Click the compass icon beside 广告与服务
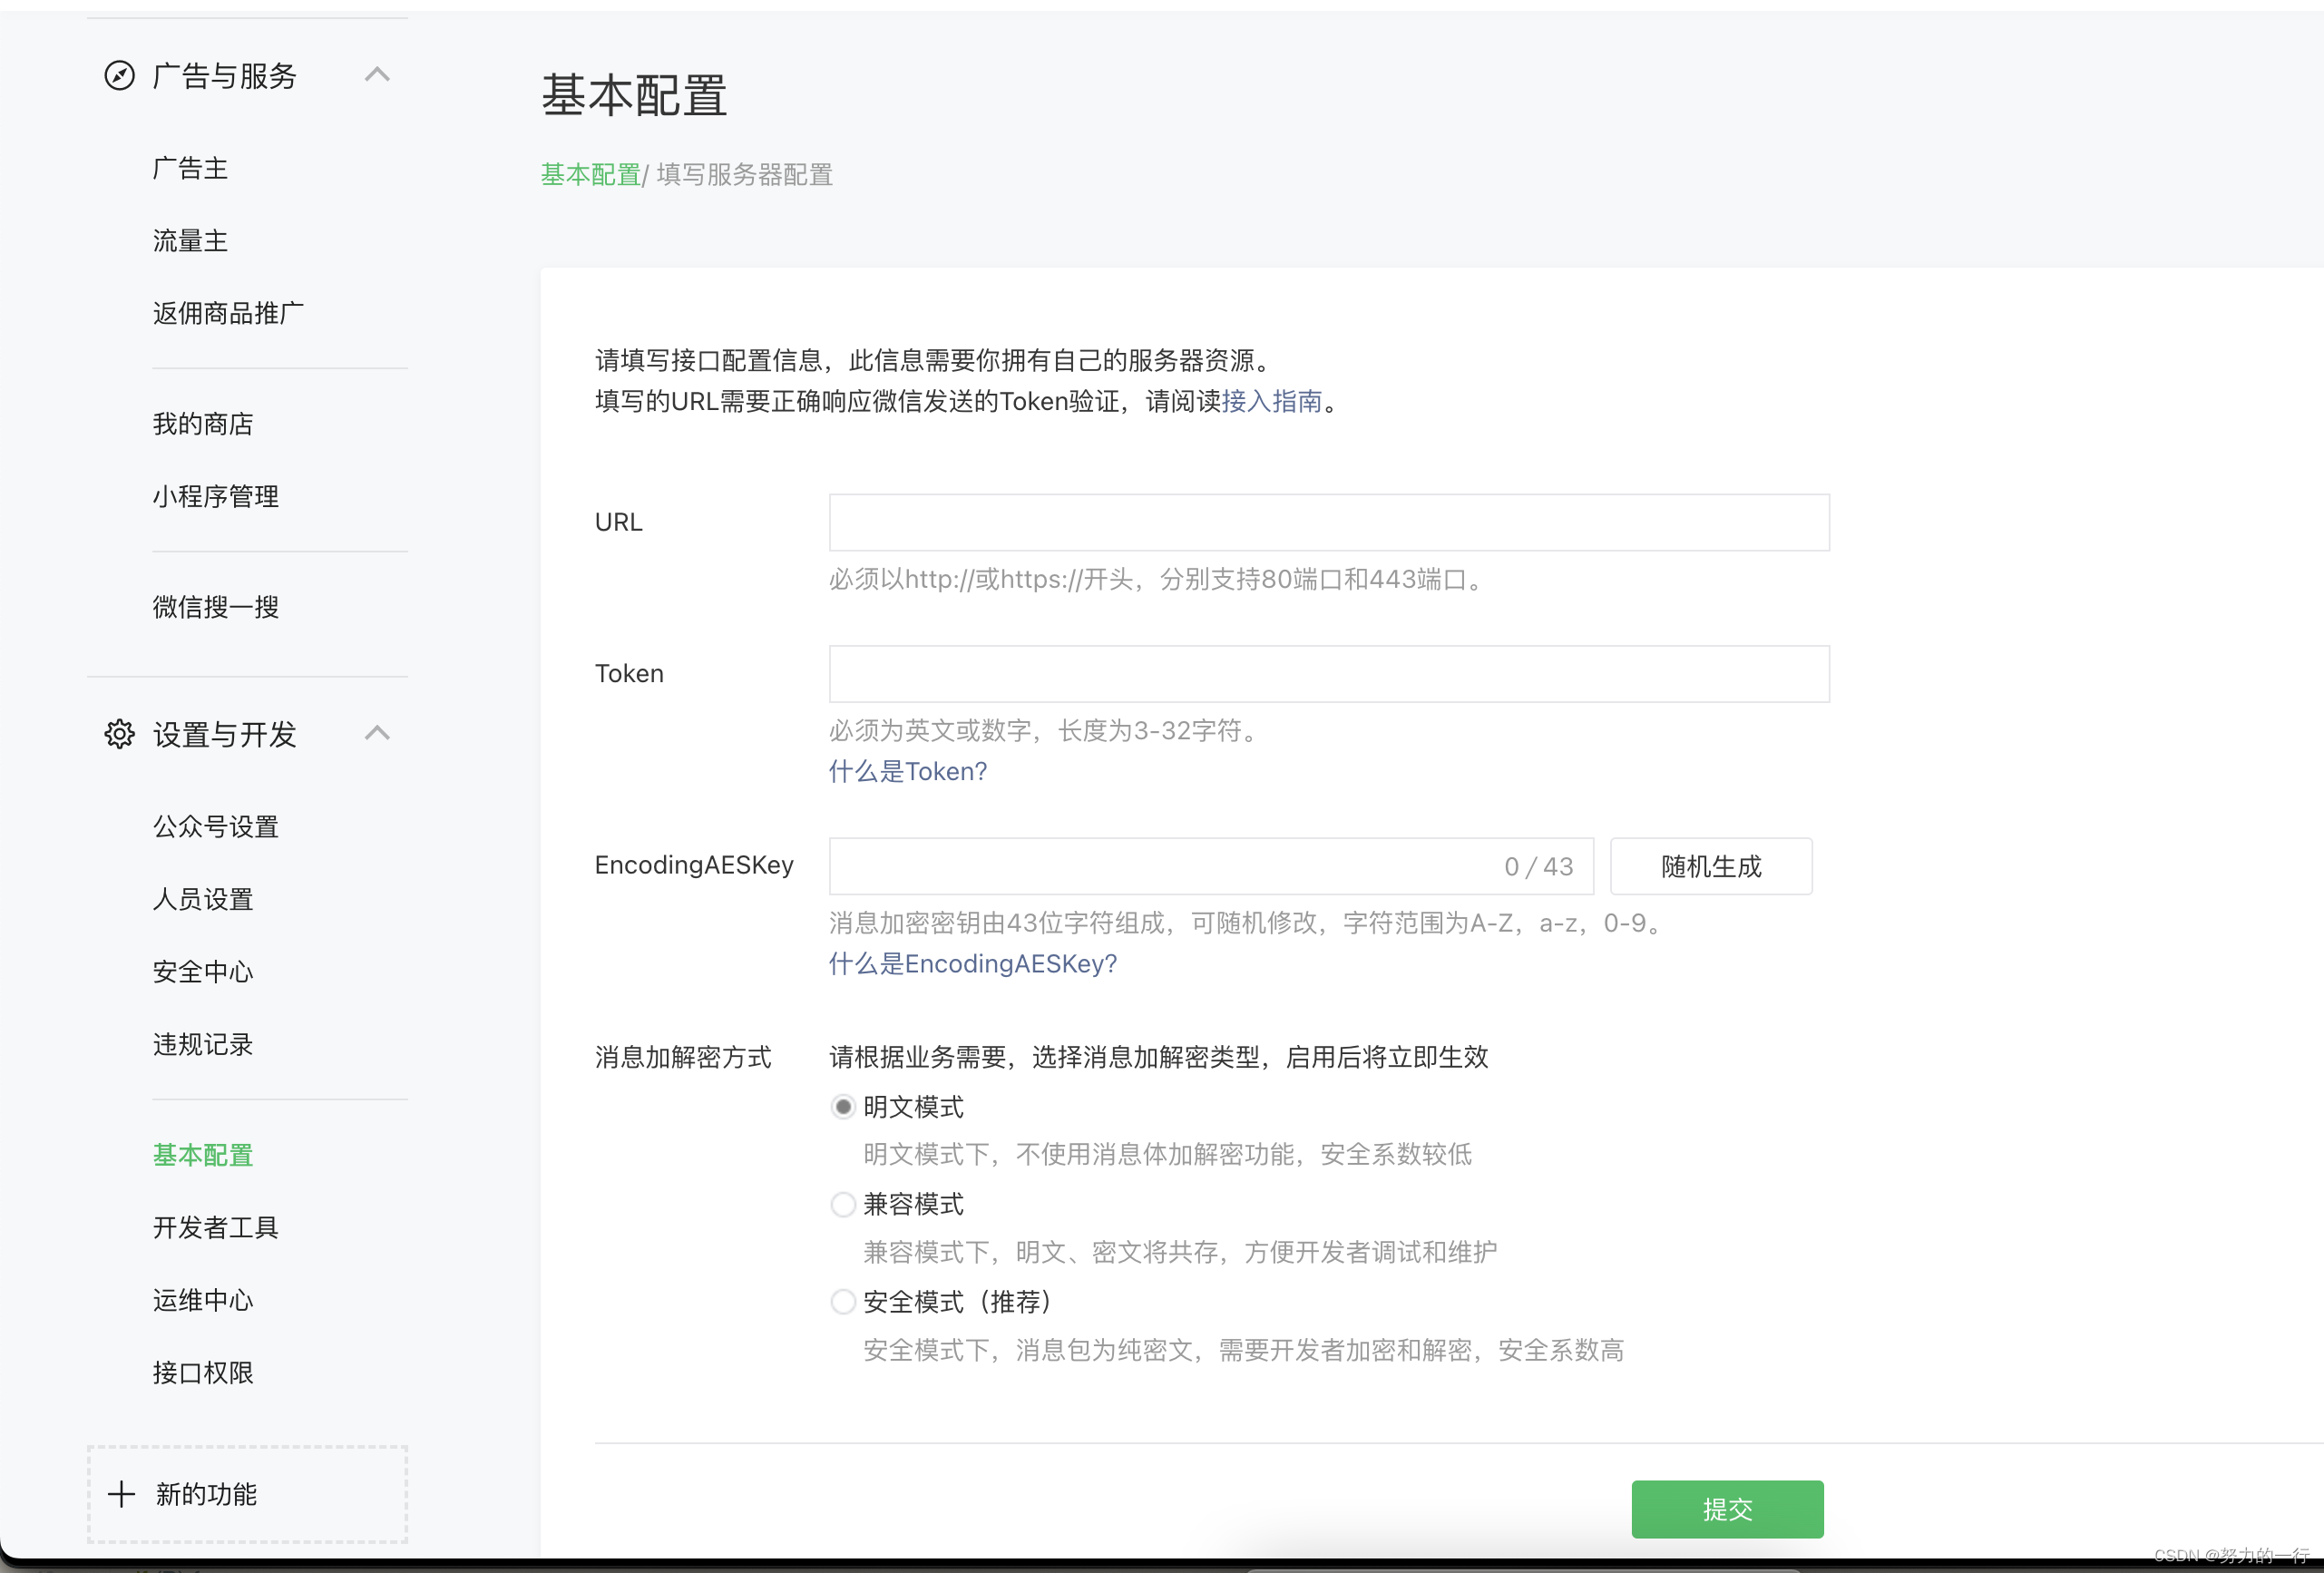This screenshot has width=2324, height=1573. (x=119, y=76)
